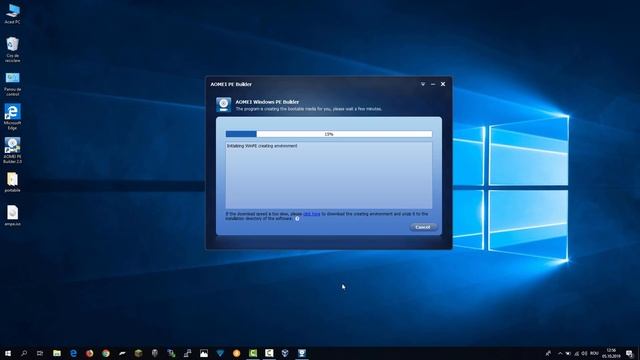Minimize the AOMEI PE Builder window
This screenshot has width=640, height=360.
coord(433,84)
